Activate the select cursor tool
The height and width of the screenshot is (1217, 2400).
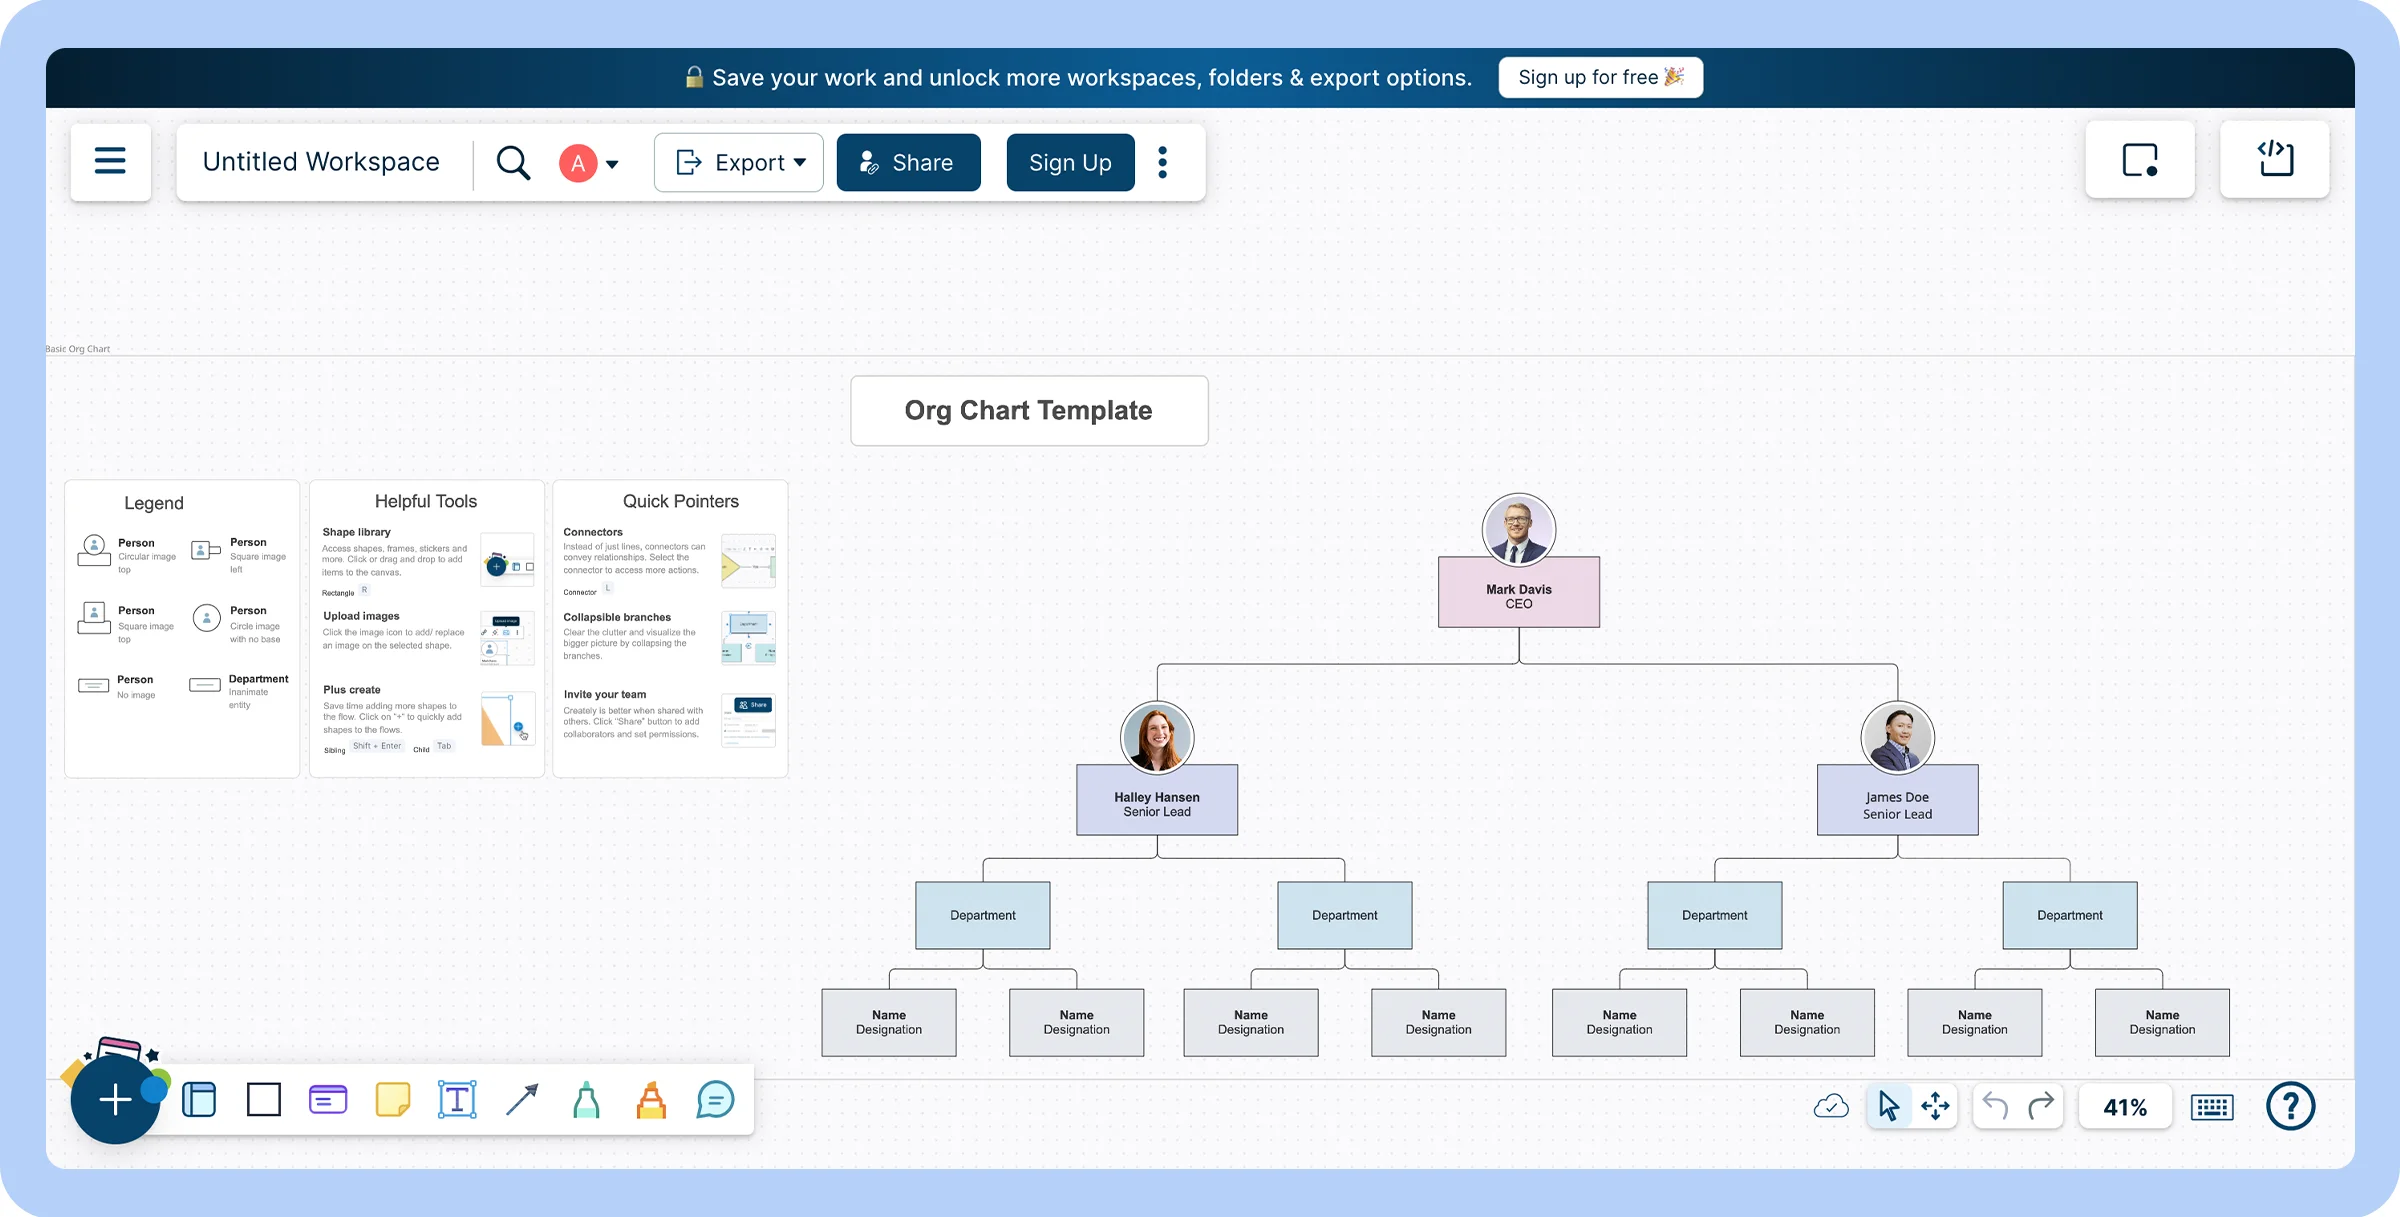point(1888,1106)
